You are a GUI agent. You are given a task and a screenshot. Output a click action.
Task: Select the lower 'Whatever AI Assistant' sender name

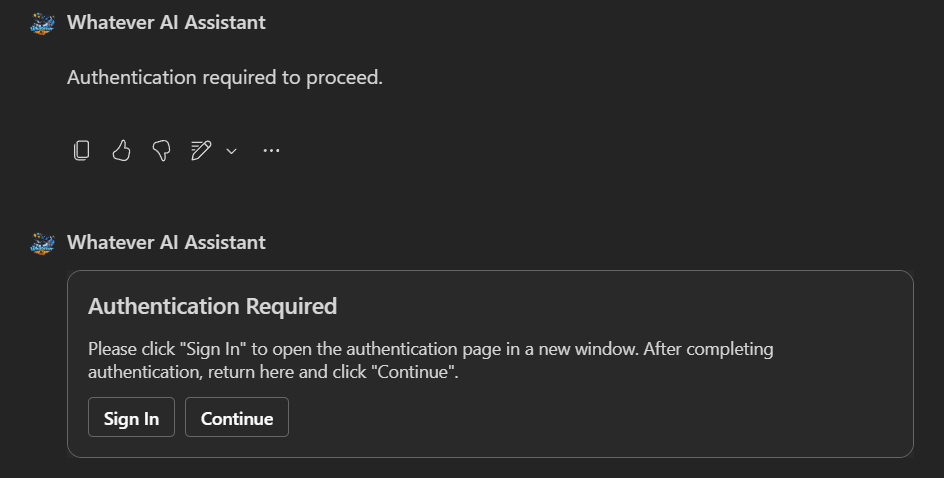166,242
